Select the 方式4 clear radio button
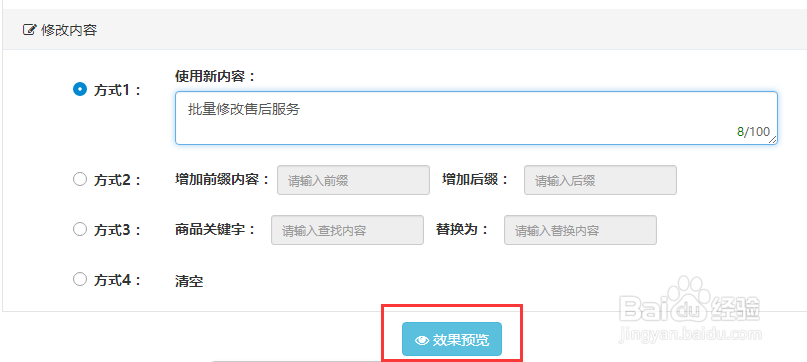Viewport: 807px width, 362px height. [x=80, y=279]
